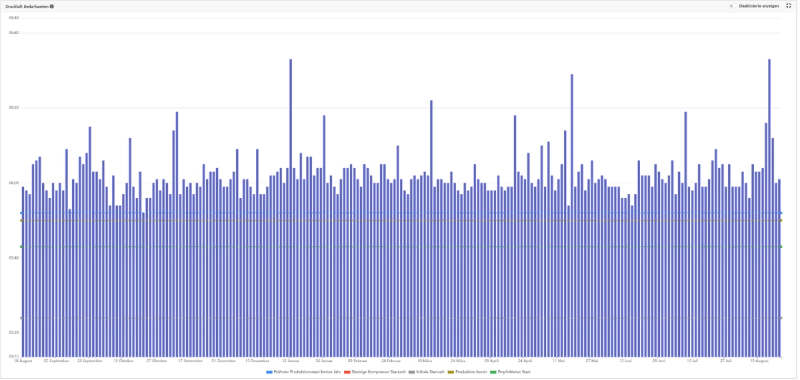Viewport: 800px width, 380px height.
Task: Click the green Empfohlener Start line
Action: (401, 247)
